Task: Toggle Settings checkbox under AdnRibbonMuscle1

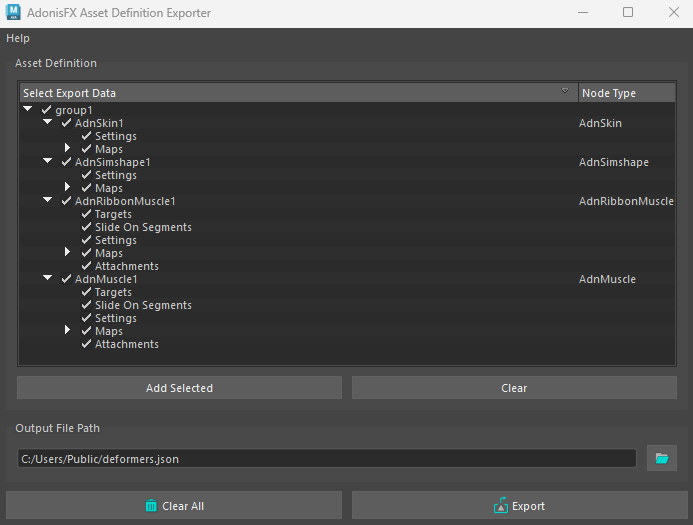Action: point(86,240)
